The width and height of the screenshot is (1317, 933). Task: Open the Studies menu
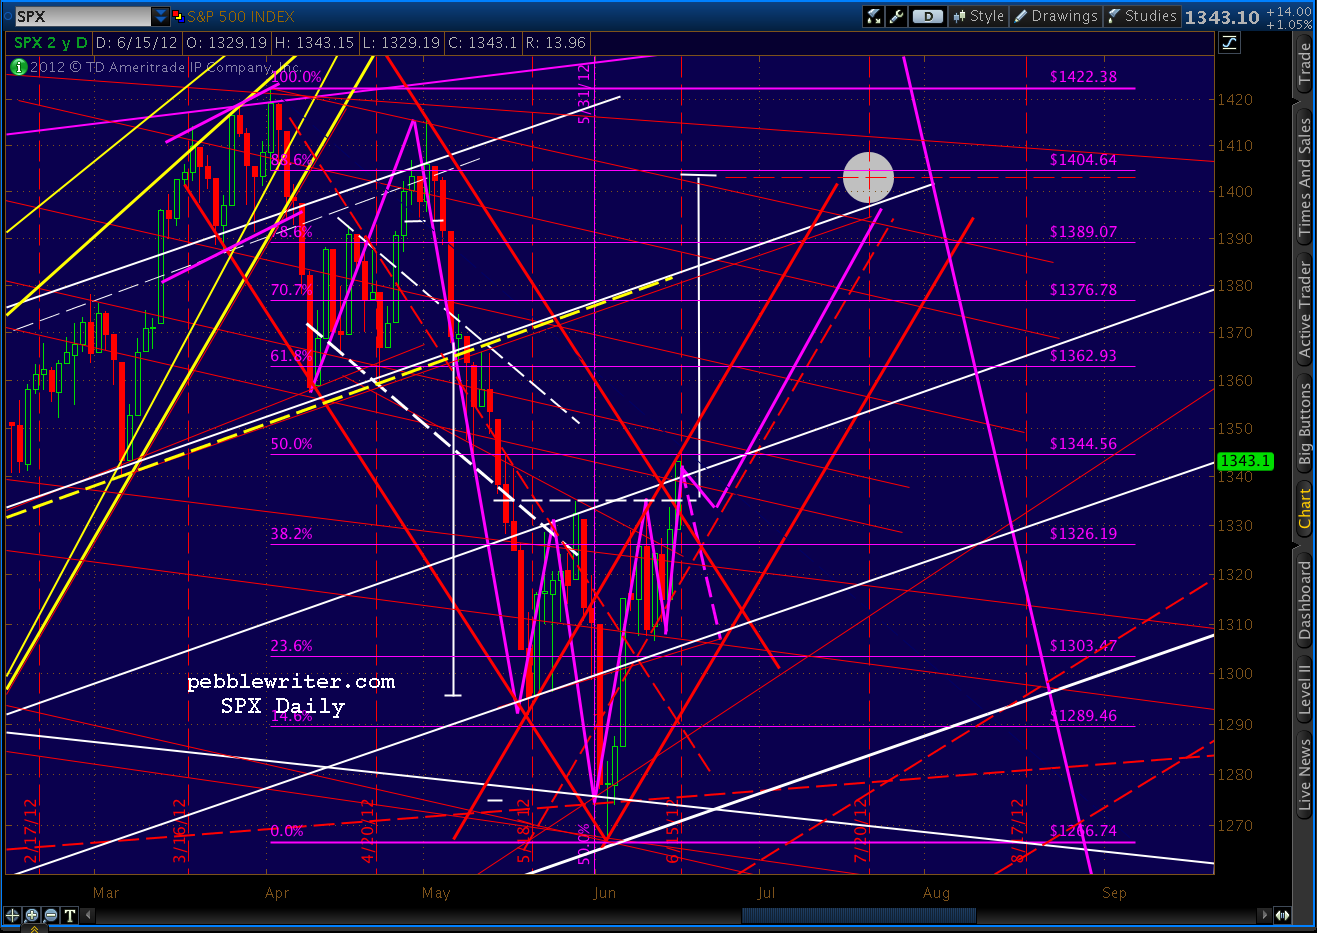pyautogui.click(x=1142, y=16)
